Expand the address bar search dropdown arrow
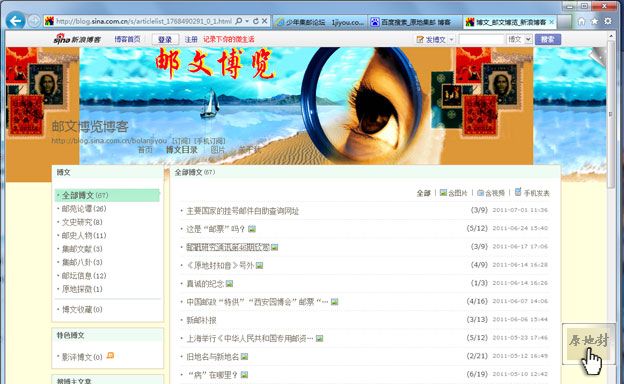Screen dimensions: 624x384 247,21
